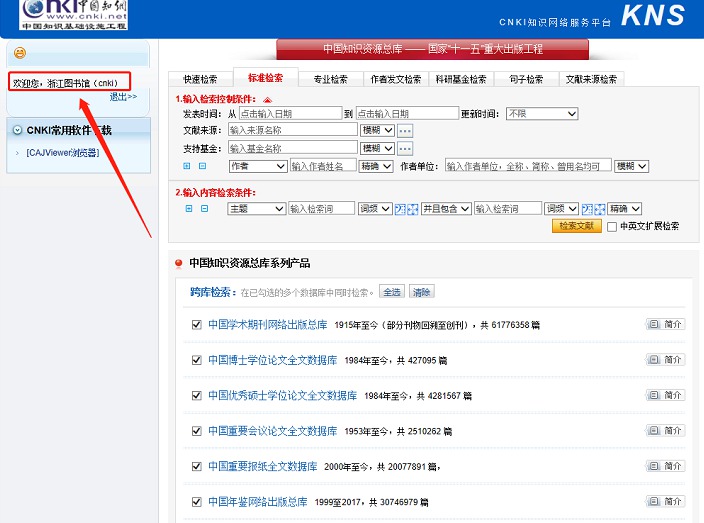Switch to 句子检索 tab
Image resolution: width=704 pixels, height=523 pixels.
[526, 79]
